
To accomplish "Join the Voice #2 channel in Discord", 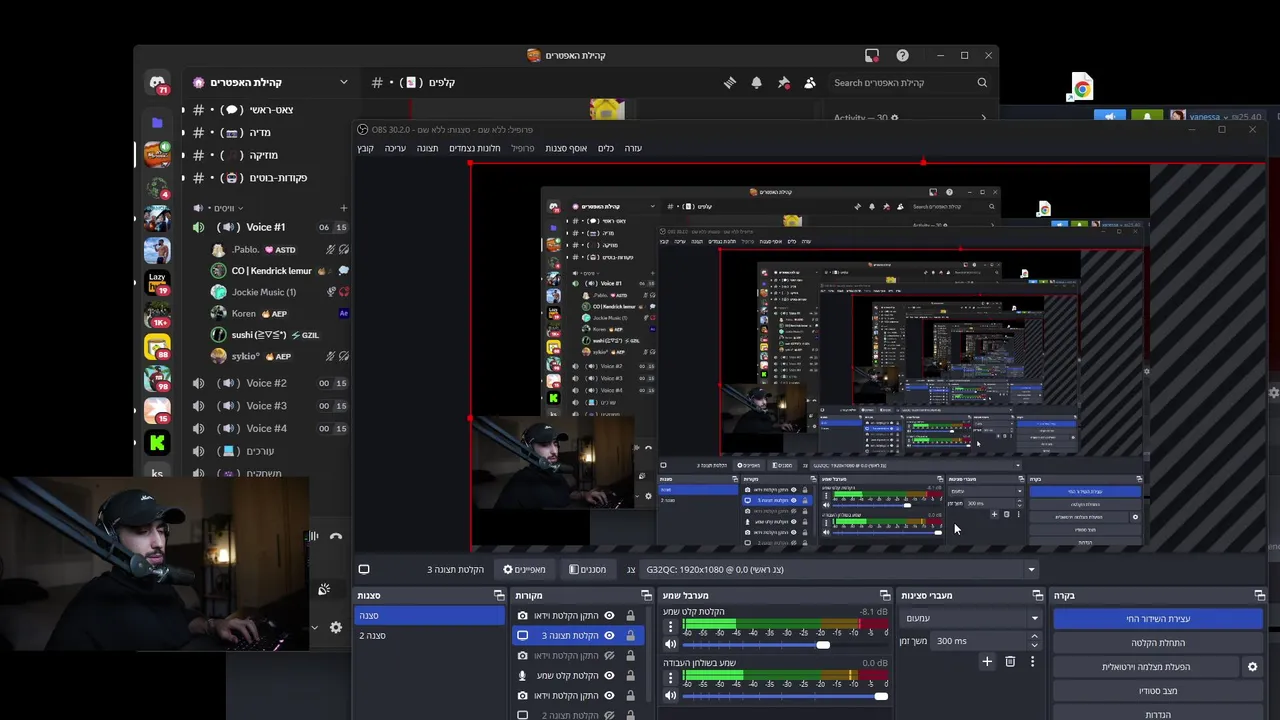I will 266,383.
